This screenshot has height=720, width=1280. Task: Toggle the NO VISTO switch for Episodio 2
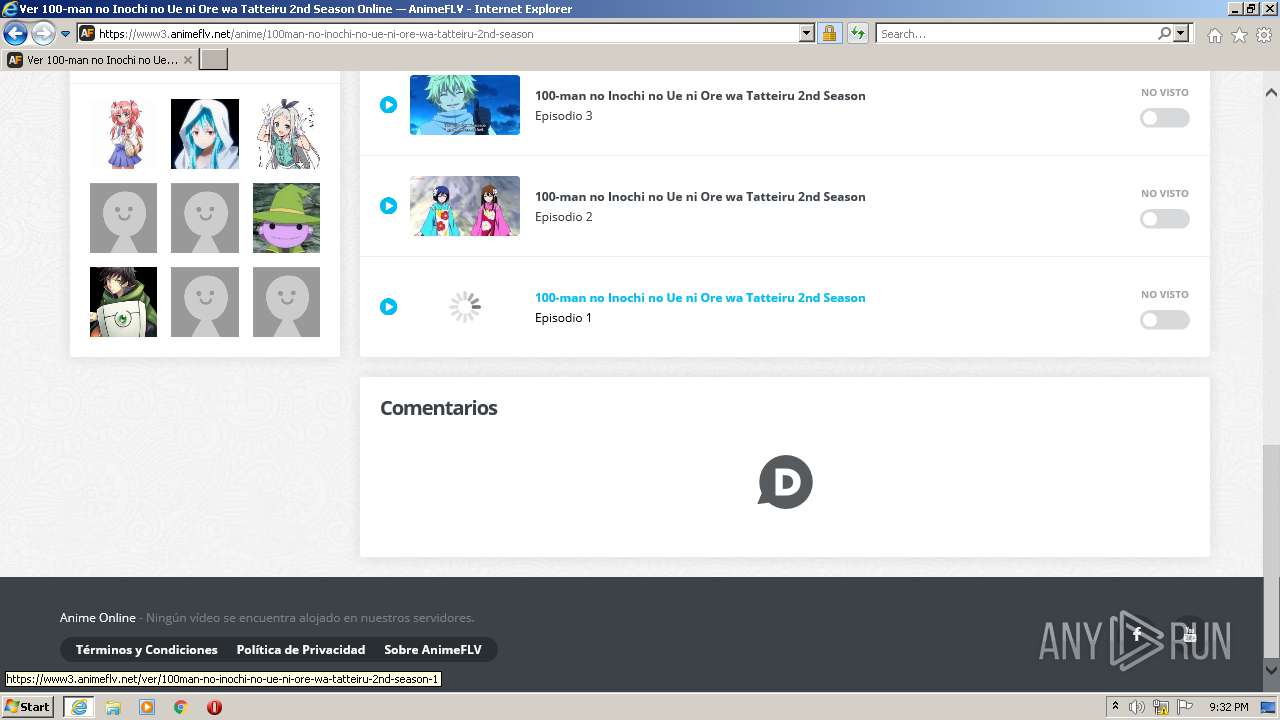click(x=1165, y=219)
